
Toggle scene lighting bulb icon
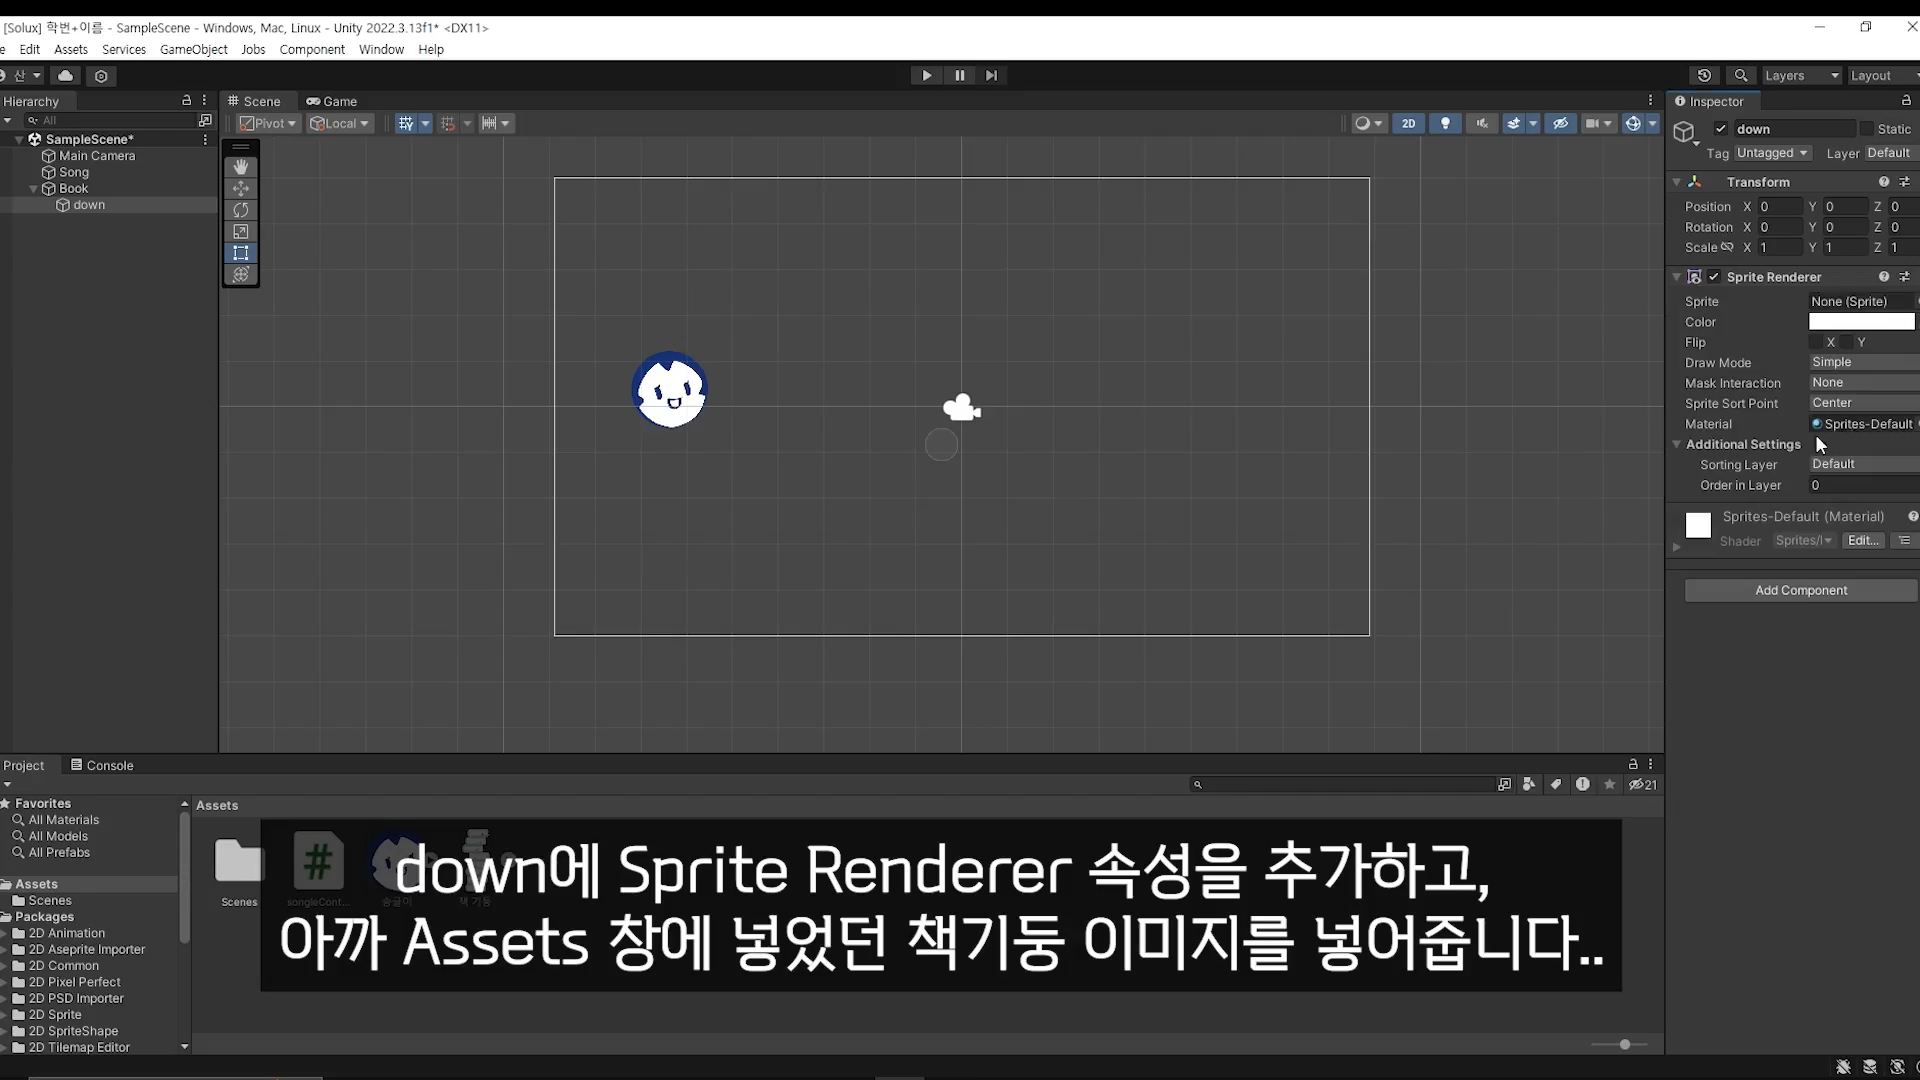pos(1445,123)
